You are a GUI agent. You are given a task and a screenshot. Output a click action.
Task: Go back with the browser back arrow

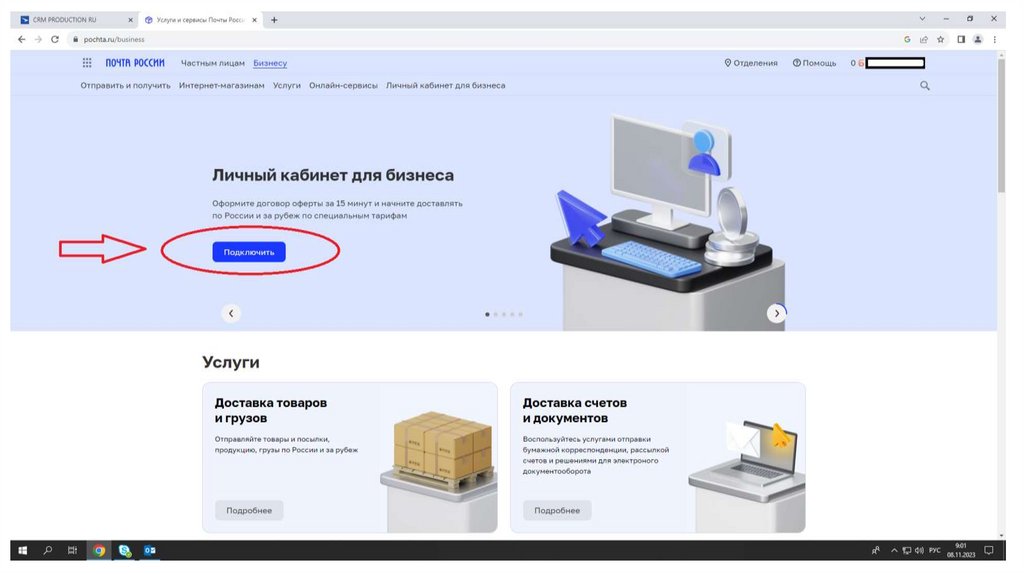(x=22, y=39)
